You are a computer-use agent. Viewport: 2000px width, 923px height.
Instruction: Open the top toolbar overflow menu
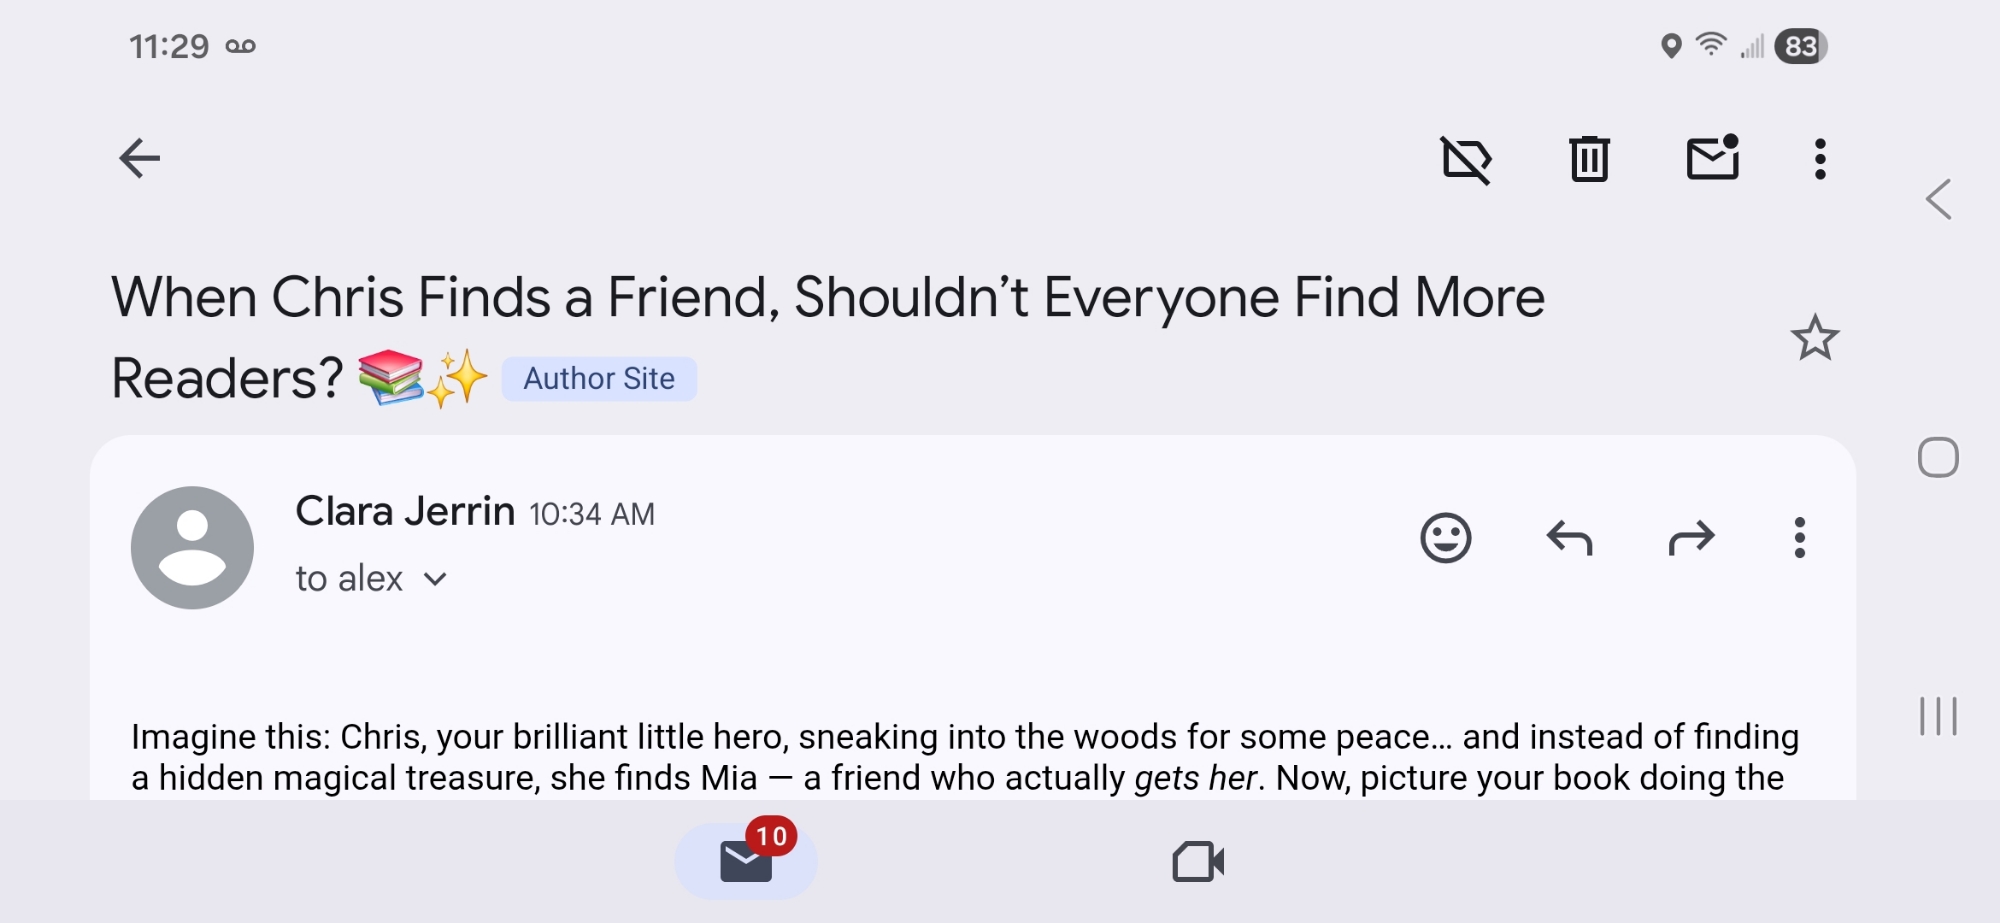pos(1820,159)
